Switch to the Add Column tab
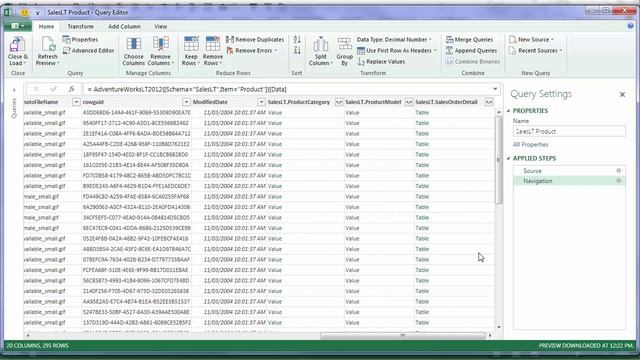 (124, 26)
